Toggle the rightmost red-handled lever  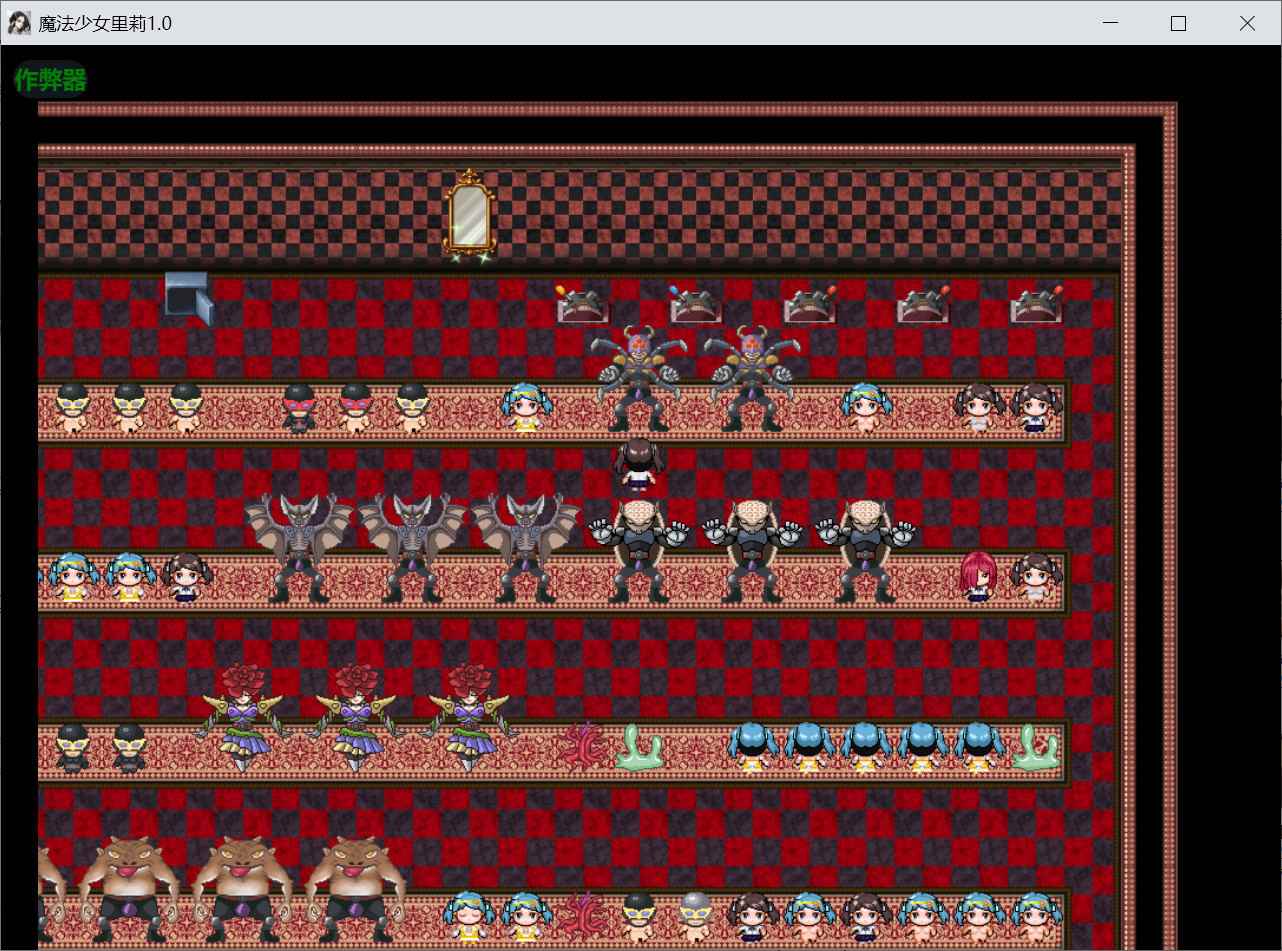[1036, 304]
